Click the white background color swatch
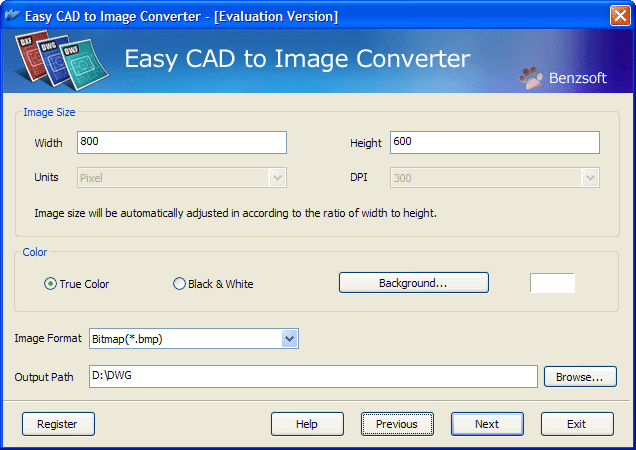Screen dimensions: 636x450 552,283
